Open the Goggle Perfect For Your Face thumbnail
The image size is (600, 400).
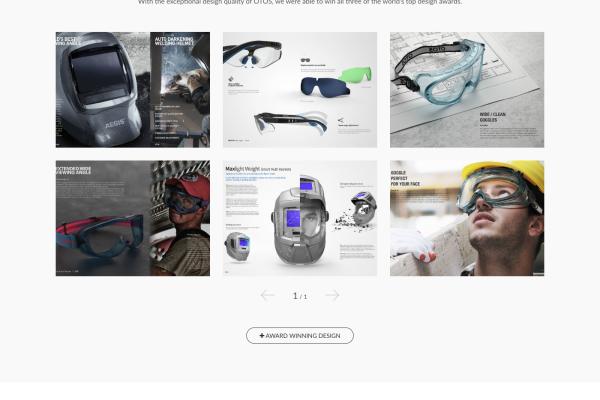tap(467, 218)
